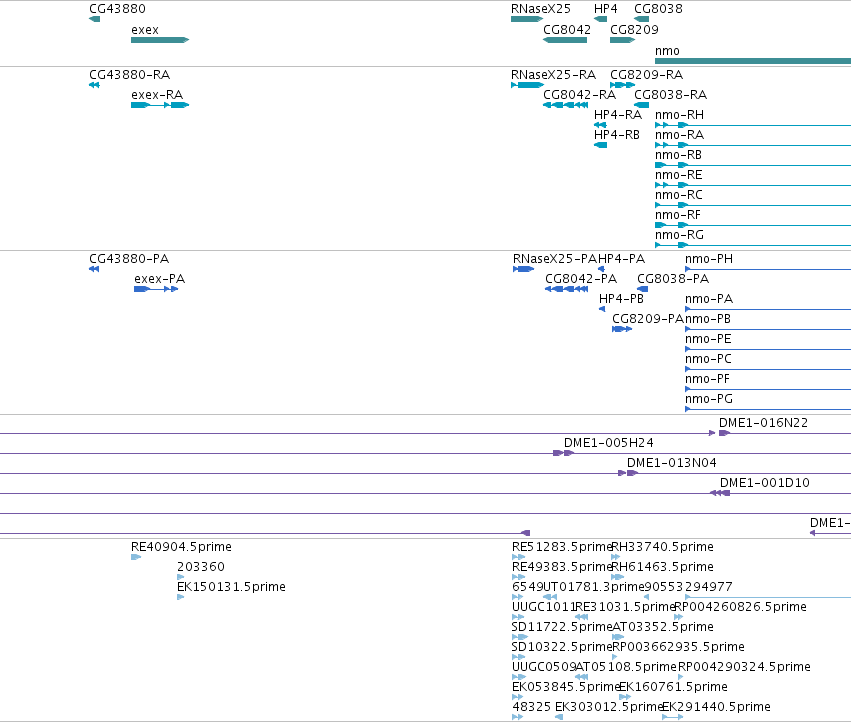This screenshot has height=722, width=851.
Task: Select the CG43880-PA protein feature
Action: coord(94,269)
